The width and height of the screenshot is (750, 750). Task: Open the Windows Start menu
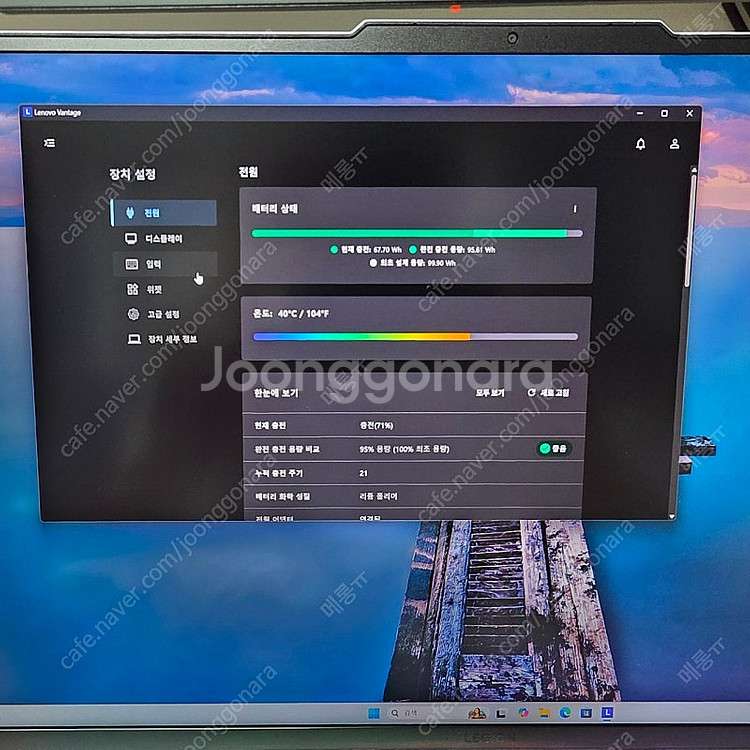click(x=375, y=713)
